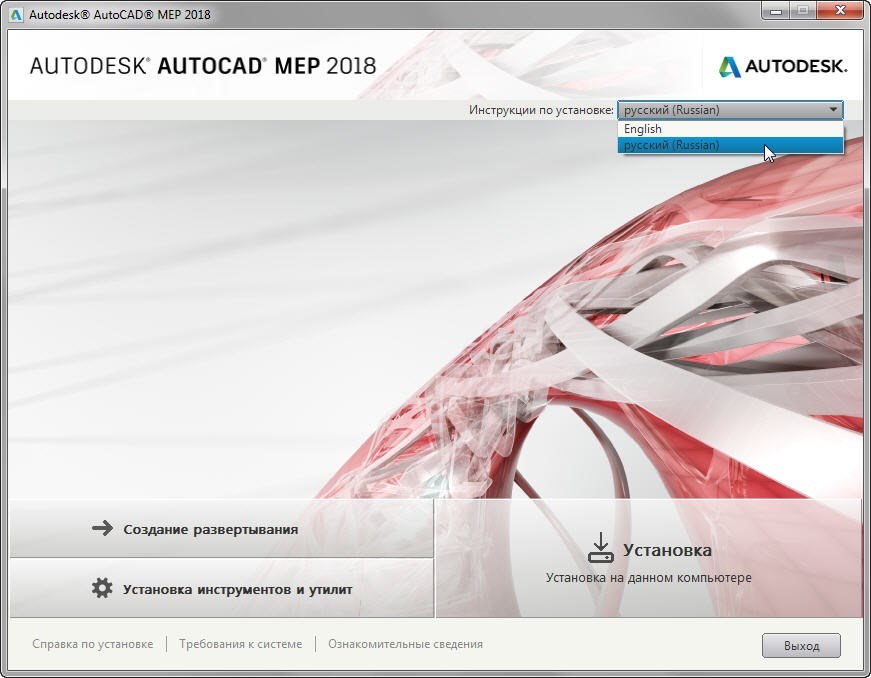The width and height of the screenshot is (871, 678).
Task: Select English from the language list
Action: click(x=730, y=129)
